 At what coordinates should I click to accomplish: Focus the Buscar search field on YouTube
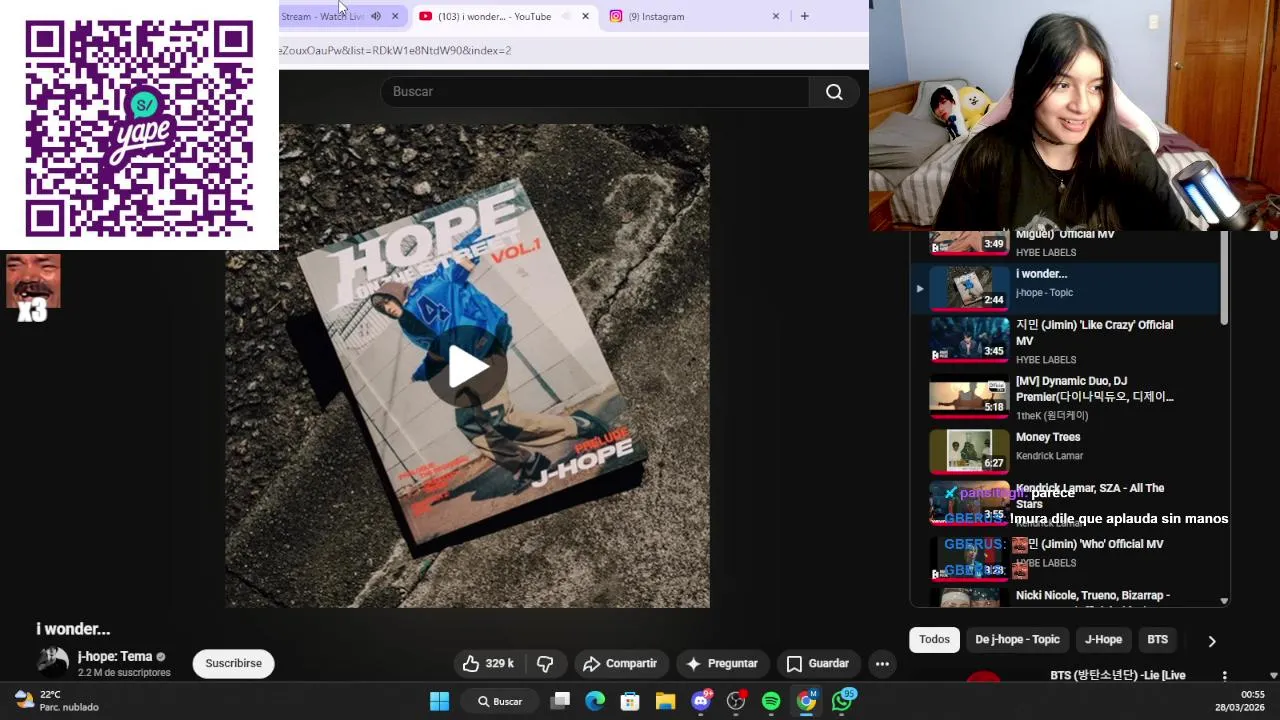coord(595,92)
